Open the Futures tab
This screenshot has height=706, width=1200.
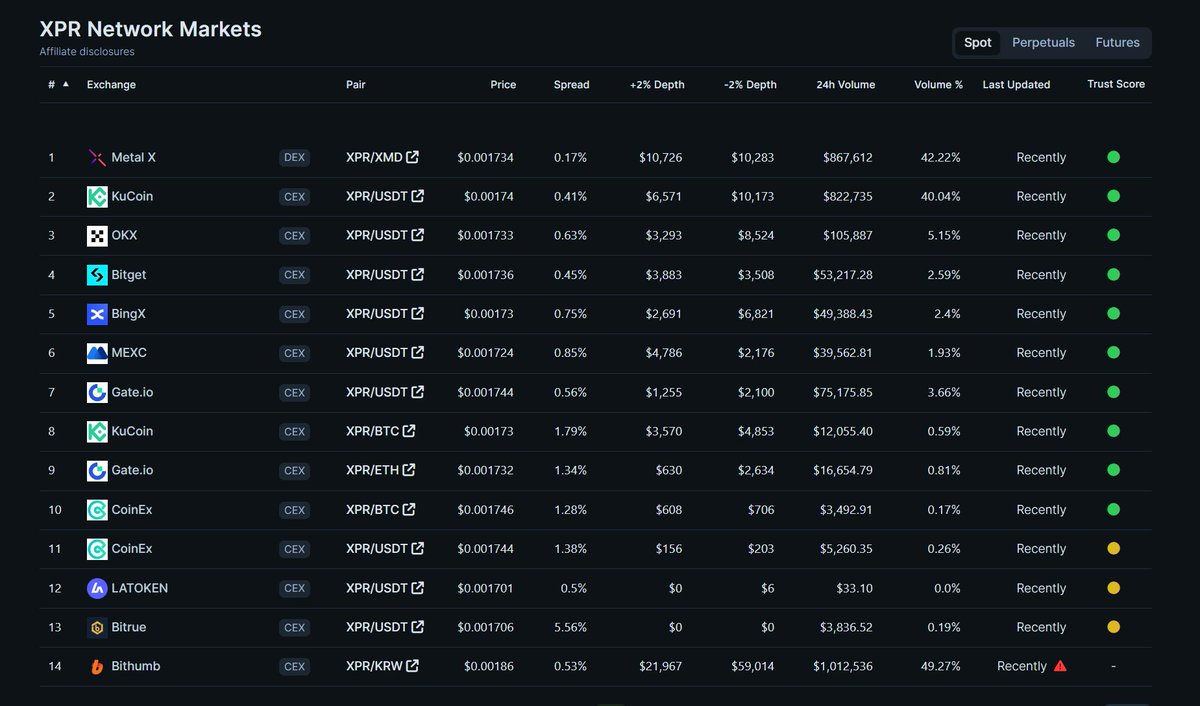click(x=1117, y=42)
